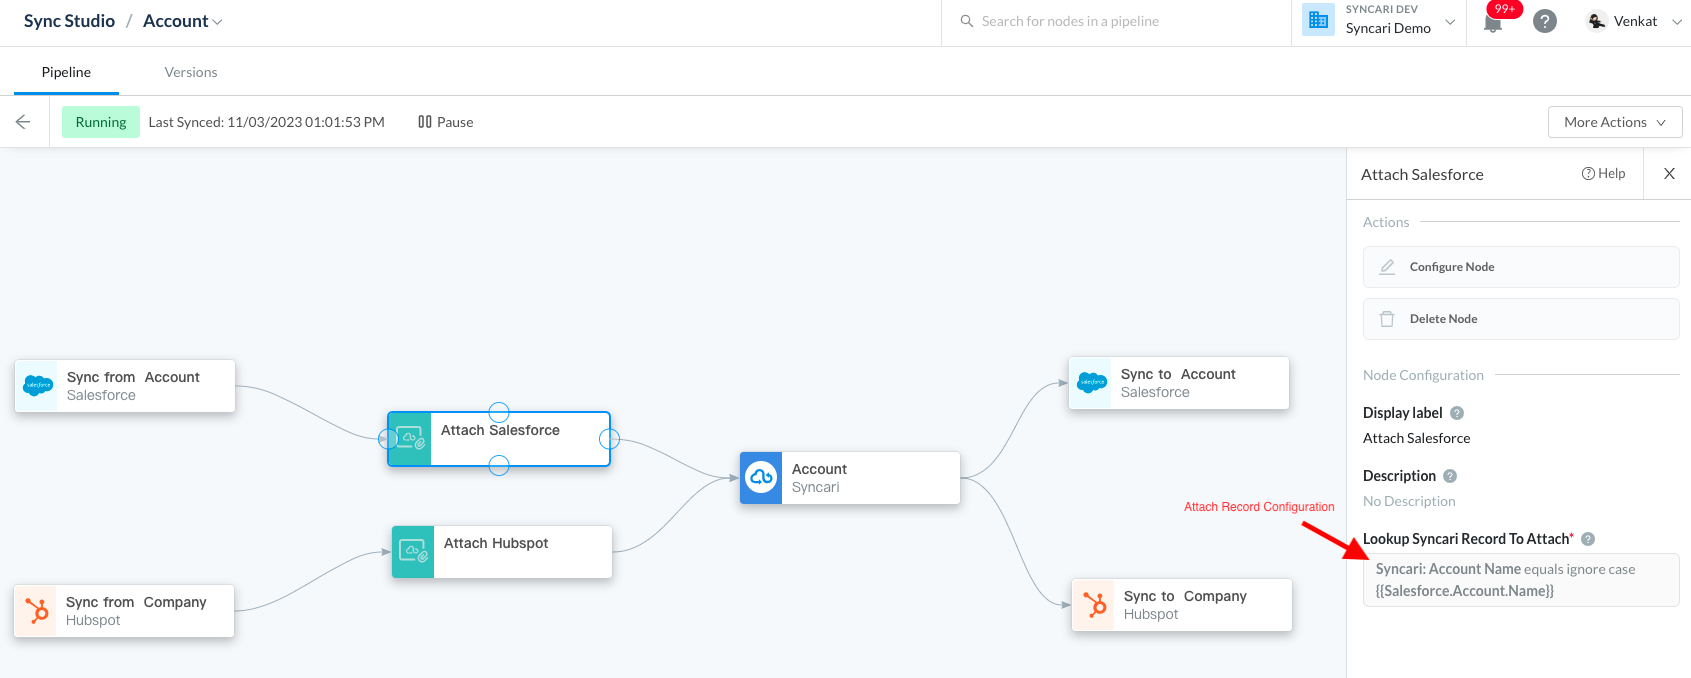1691x678 pixels.
Task: Click the Hubspot icon on Sync from Company node
Action: click(37, 611)
